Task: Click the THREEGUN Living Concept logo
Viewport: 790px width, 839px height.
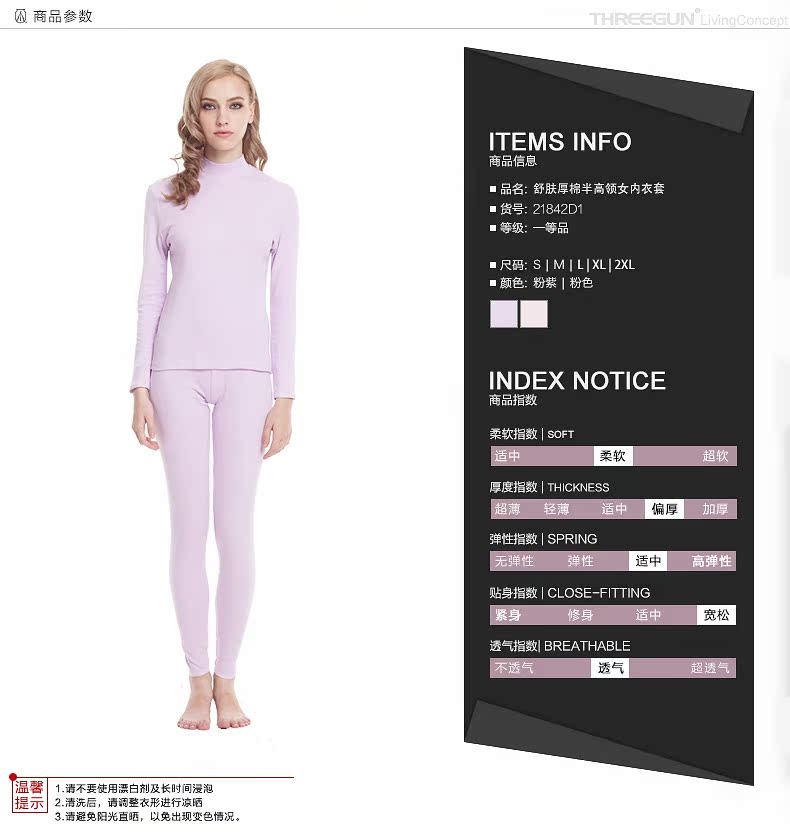Action: coord(688,19)
